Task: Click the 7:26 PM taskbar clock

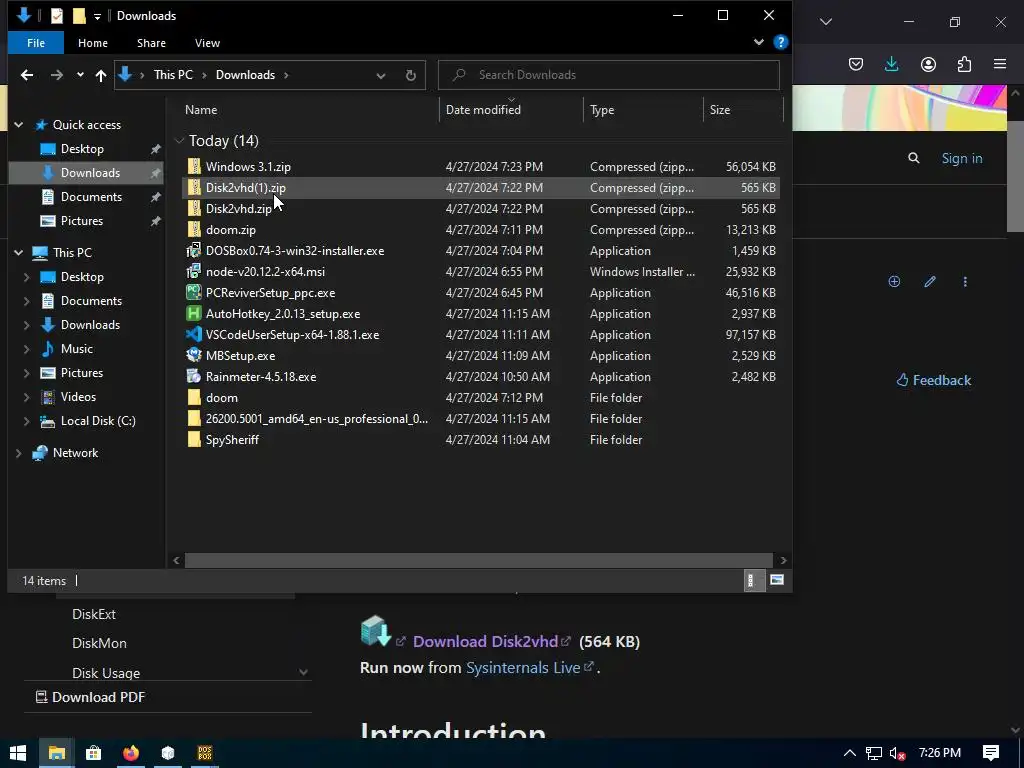Action: (x=939, y=753)
